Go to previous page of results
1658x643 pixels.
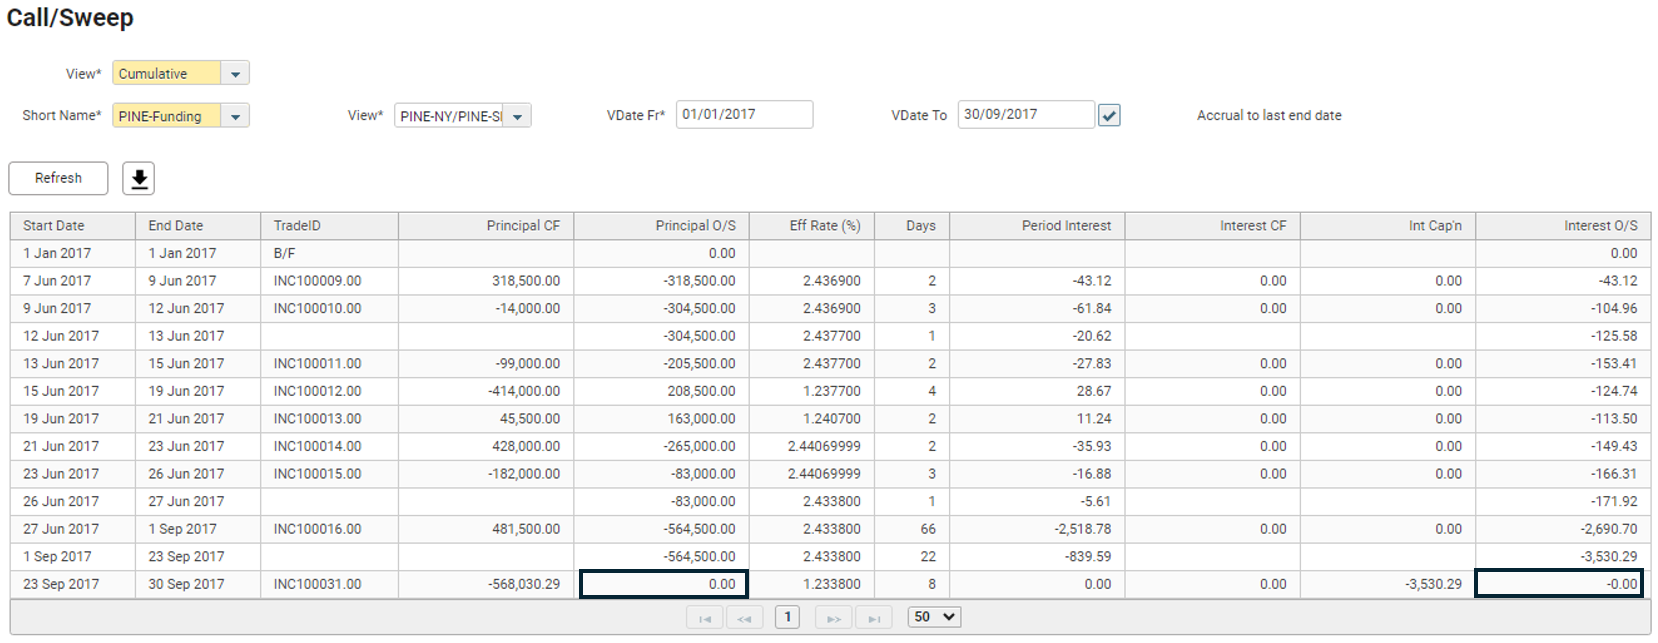[x=744, y=618]
